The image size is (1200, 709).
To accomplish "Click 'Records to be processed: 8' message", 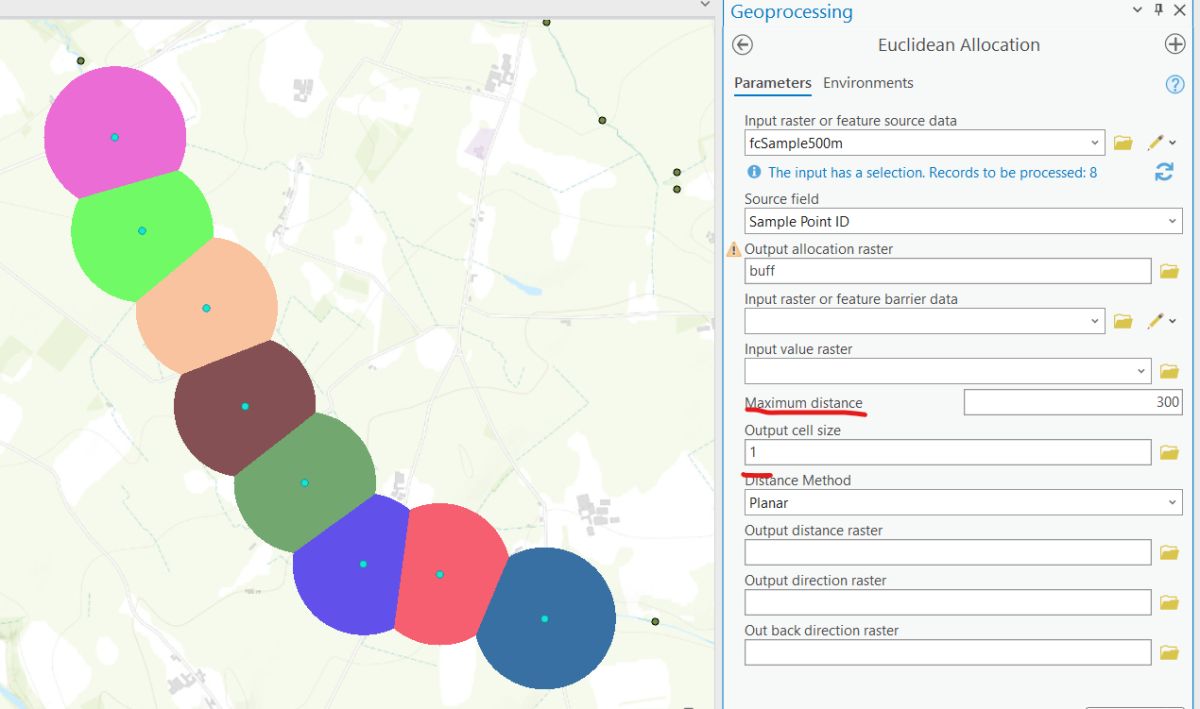I will click(1013, 172).
